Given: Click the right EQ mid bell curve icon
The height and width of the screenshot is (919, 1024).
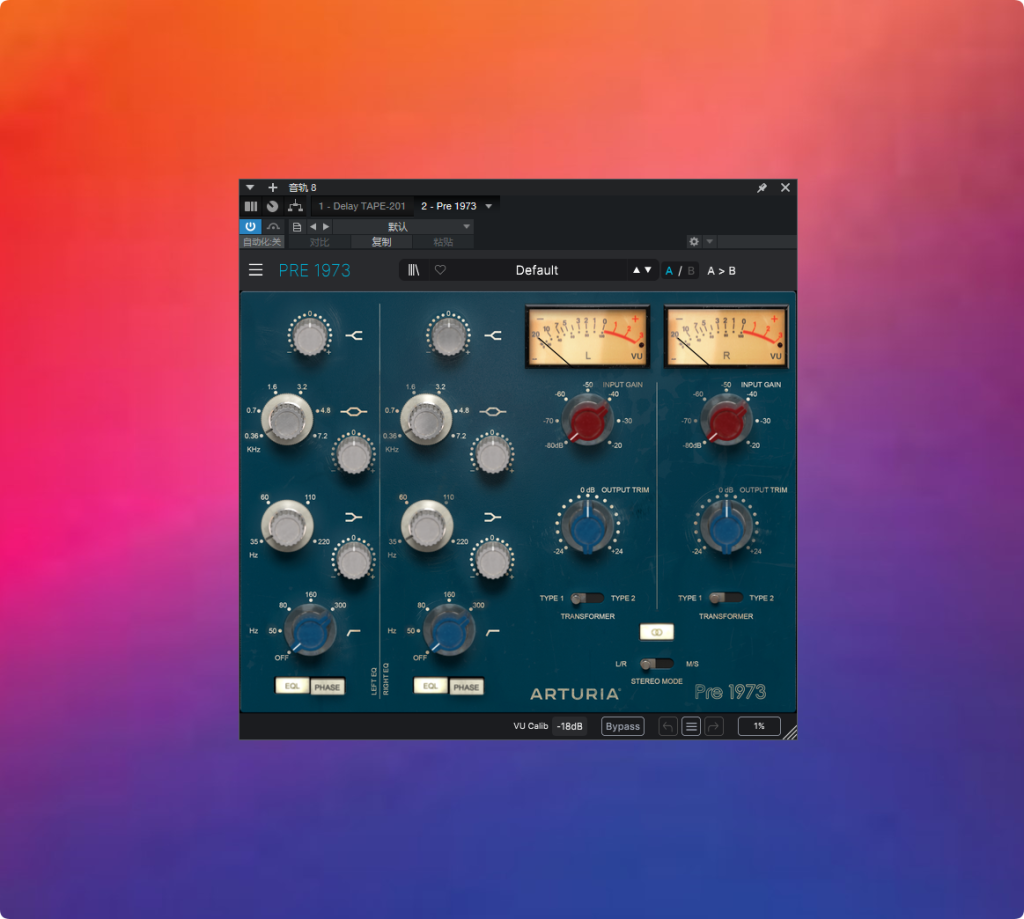Looking at the screenshot, I should pos(492,411).
